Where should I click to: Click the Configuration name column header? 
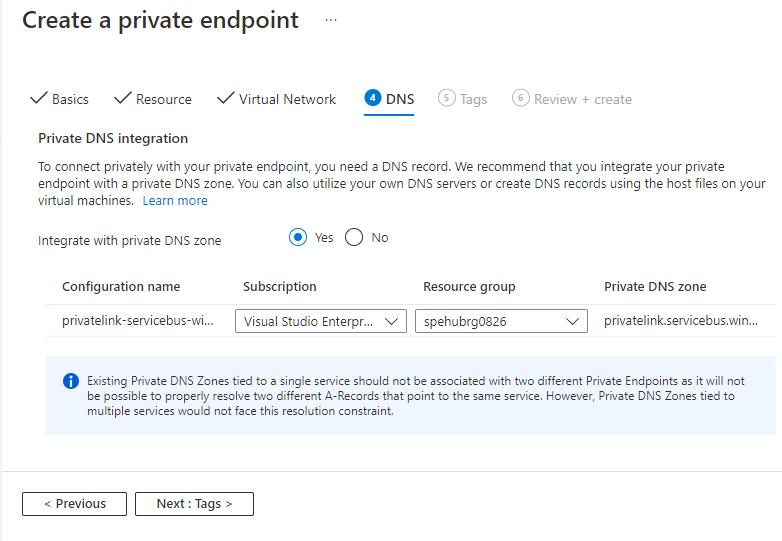(121, 287)
